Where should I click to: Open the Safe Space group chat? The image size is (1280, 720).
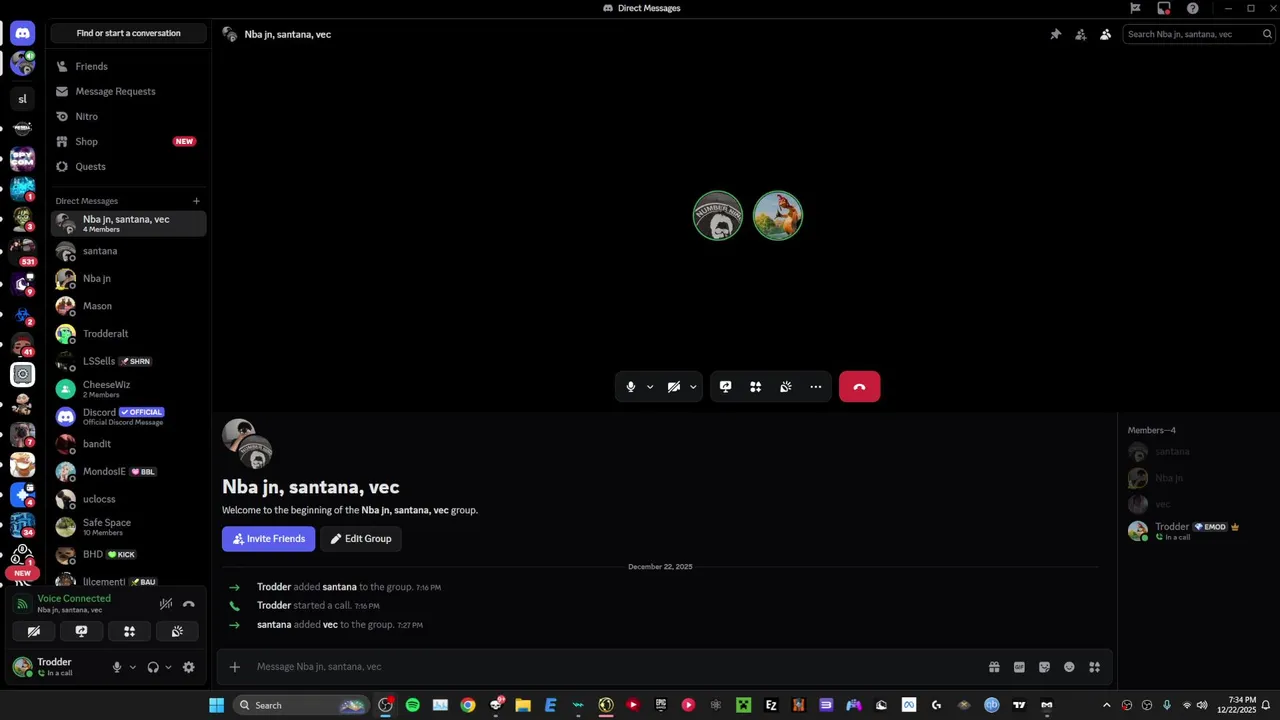point(129,527)
